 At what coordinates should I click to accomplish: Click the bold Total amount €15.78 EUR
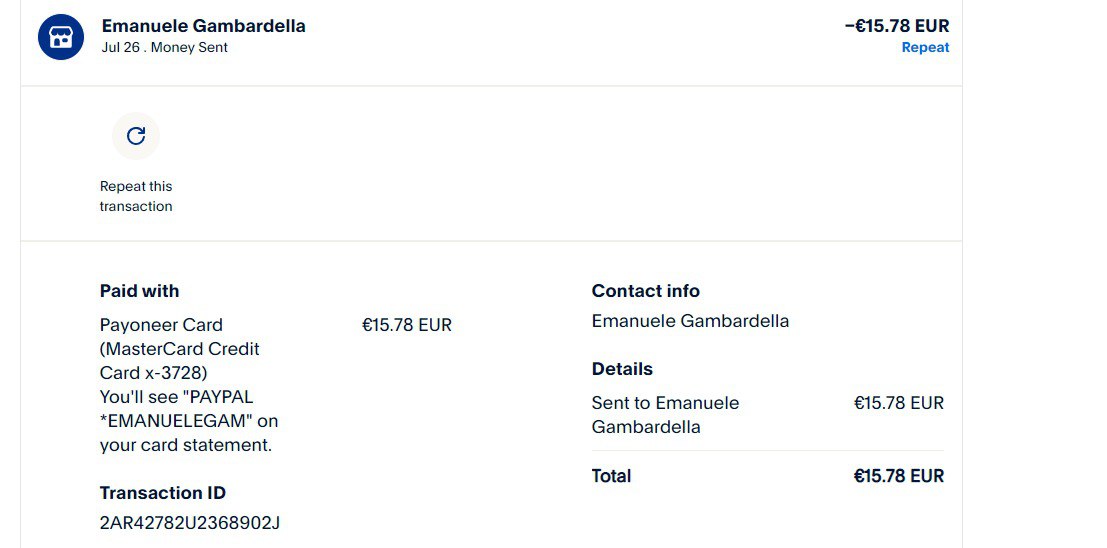coord(898,476)
